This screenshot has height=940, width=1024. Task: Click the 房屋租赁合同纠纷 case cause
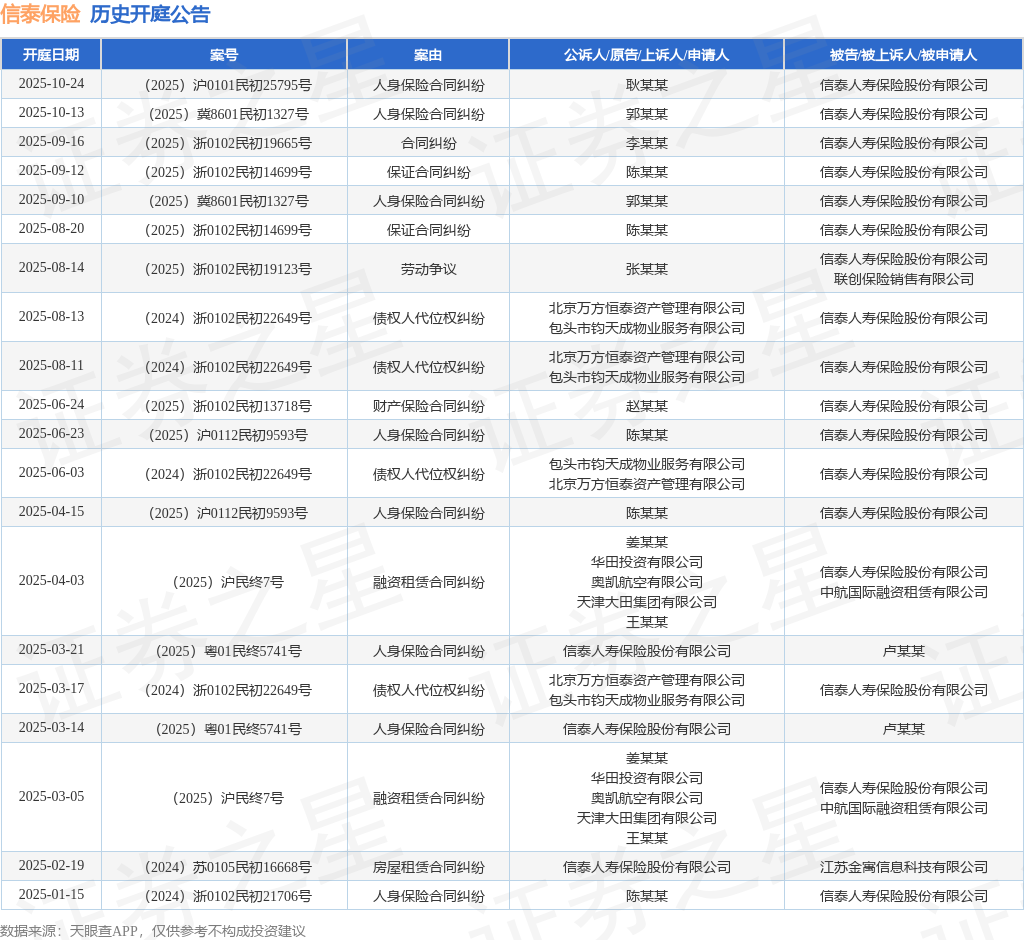(428, 867)
